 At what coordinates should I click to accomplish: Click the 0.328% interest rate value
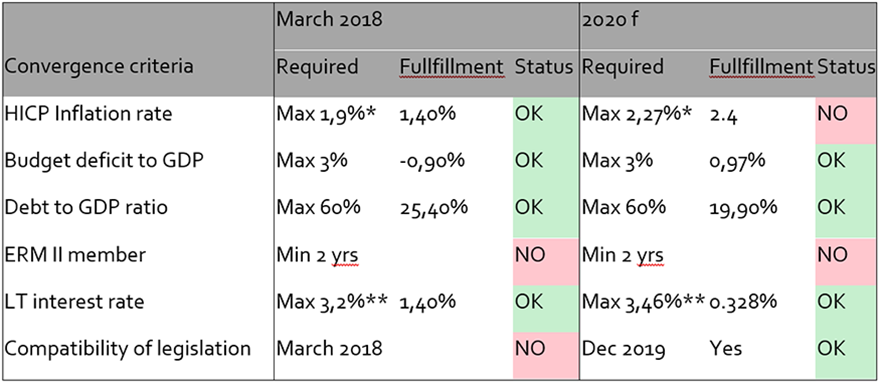[x=743, y=302]
